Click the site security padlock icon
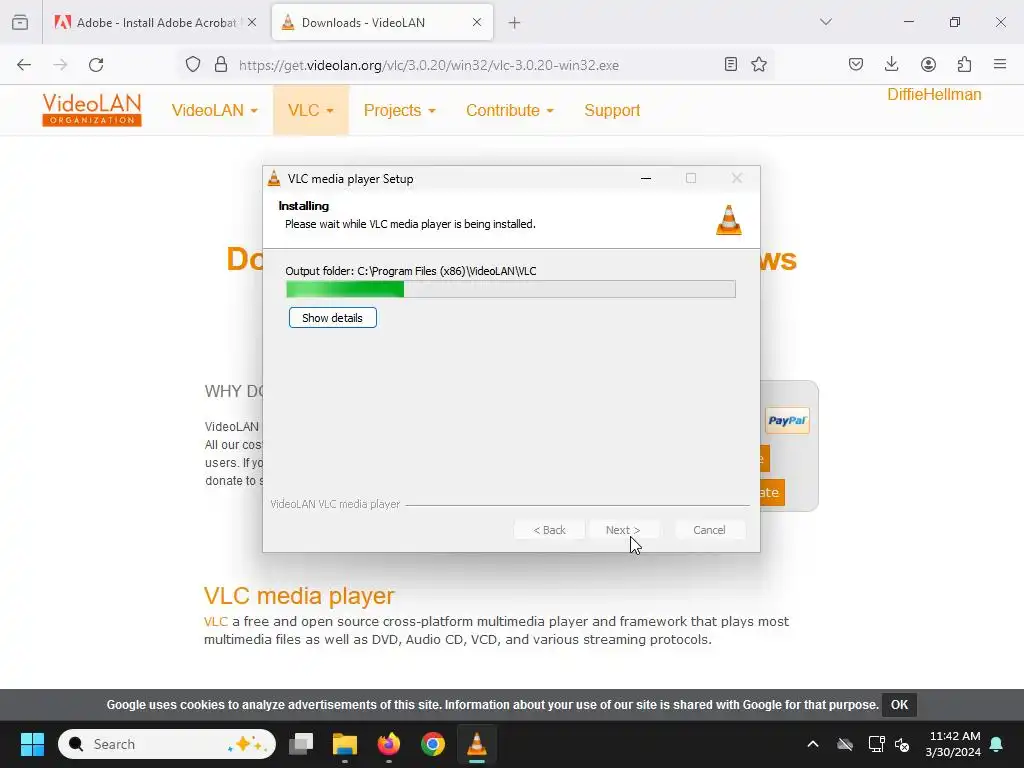1024x768 pixels. click(221, 64)
